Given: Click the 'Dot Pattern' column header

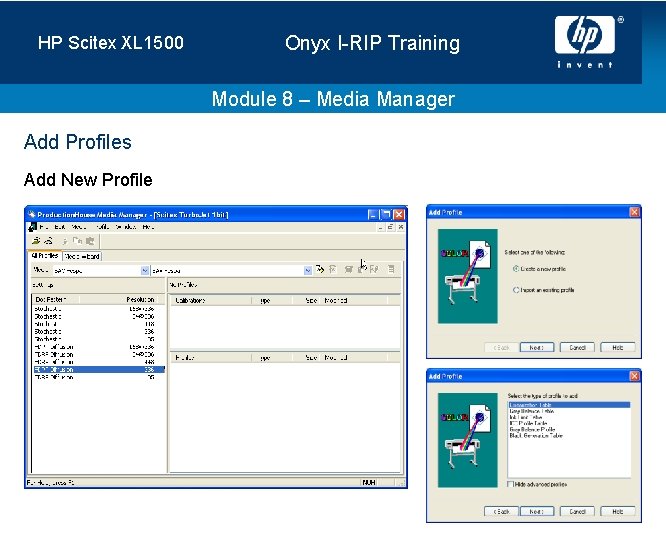Looking at the screenshot, I should (56, 299).
